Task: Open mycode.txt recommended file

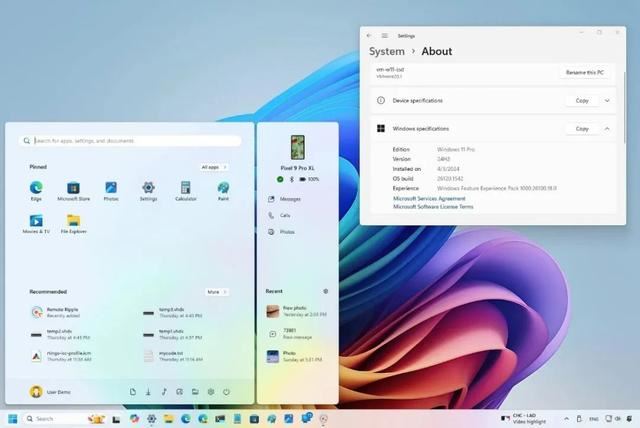Action: coord(172,356)
